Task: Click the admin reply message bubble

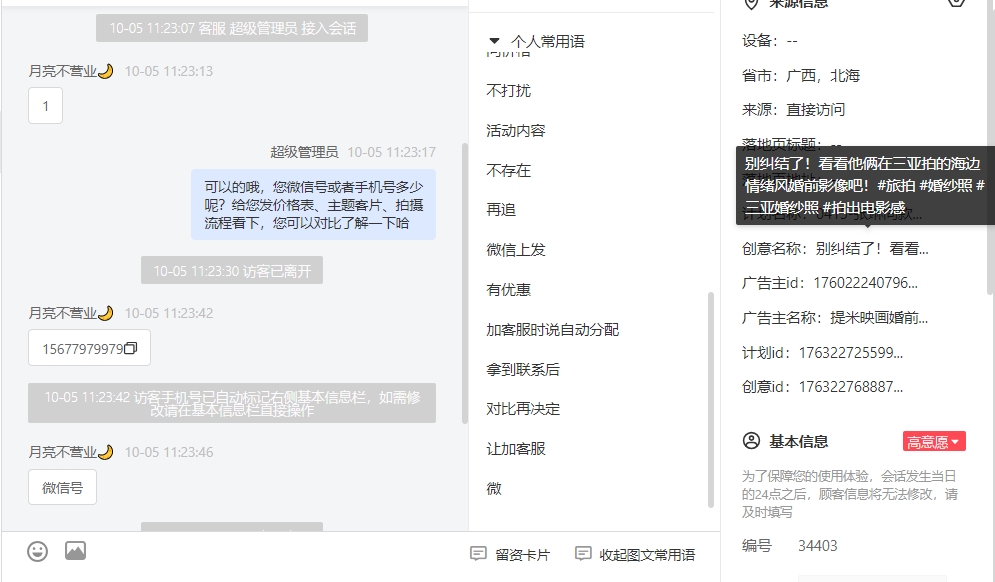Action: tap(313, 204)
